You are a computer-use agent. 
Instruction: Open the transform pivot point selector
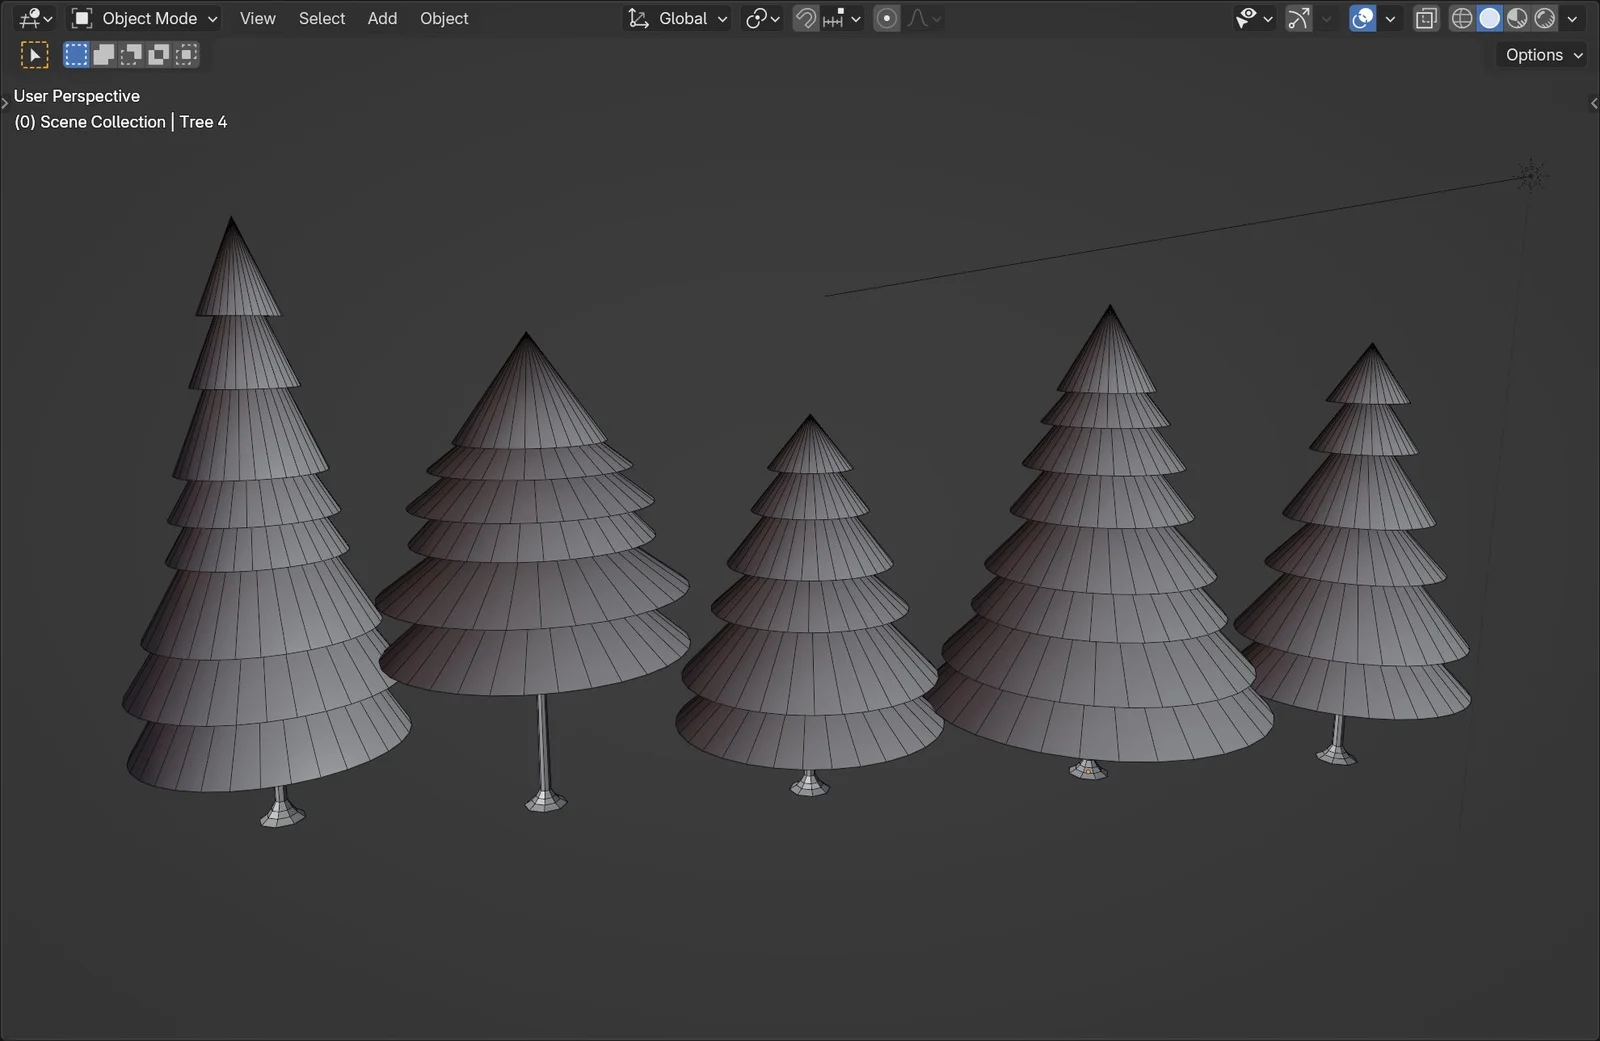[x=762, y=18]
